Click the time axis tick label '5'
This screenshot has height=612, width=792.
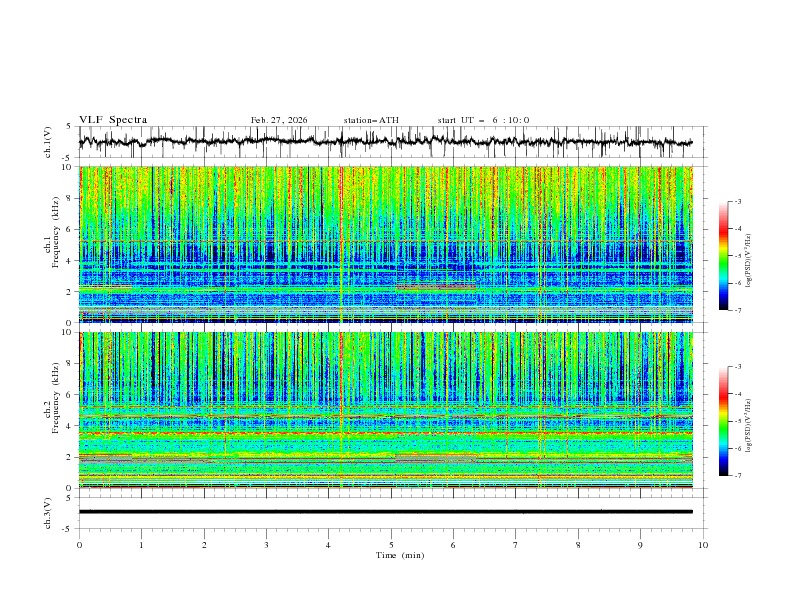(x=391, y=545)
